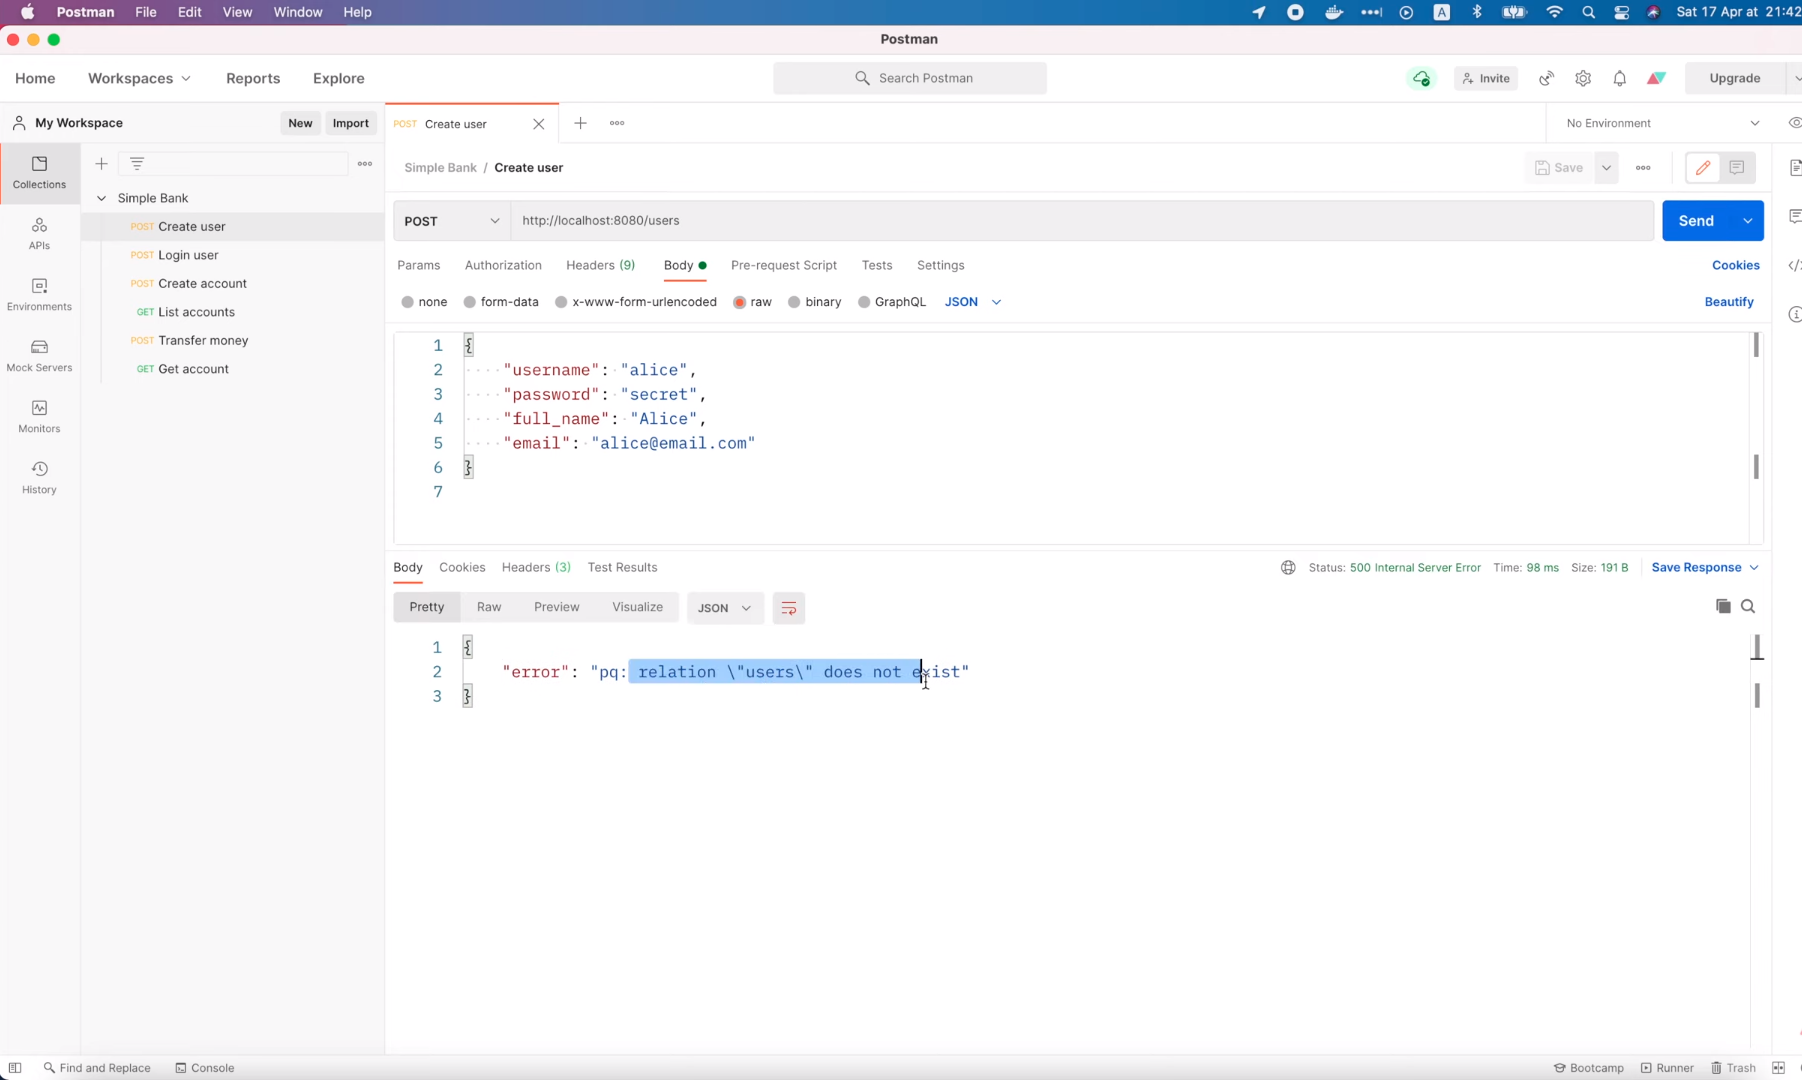The image size is (1802, 1080).
Task: Open the Save Response dropdown
Action: click(1705, 567)
